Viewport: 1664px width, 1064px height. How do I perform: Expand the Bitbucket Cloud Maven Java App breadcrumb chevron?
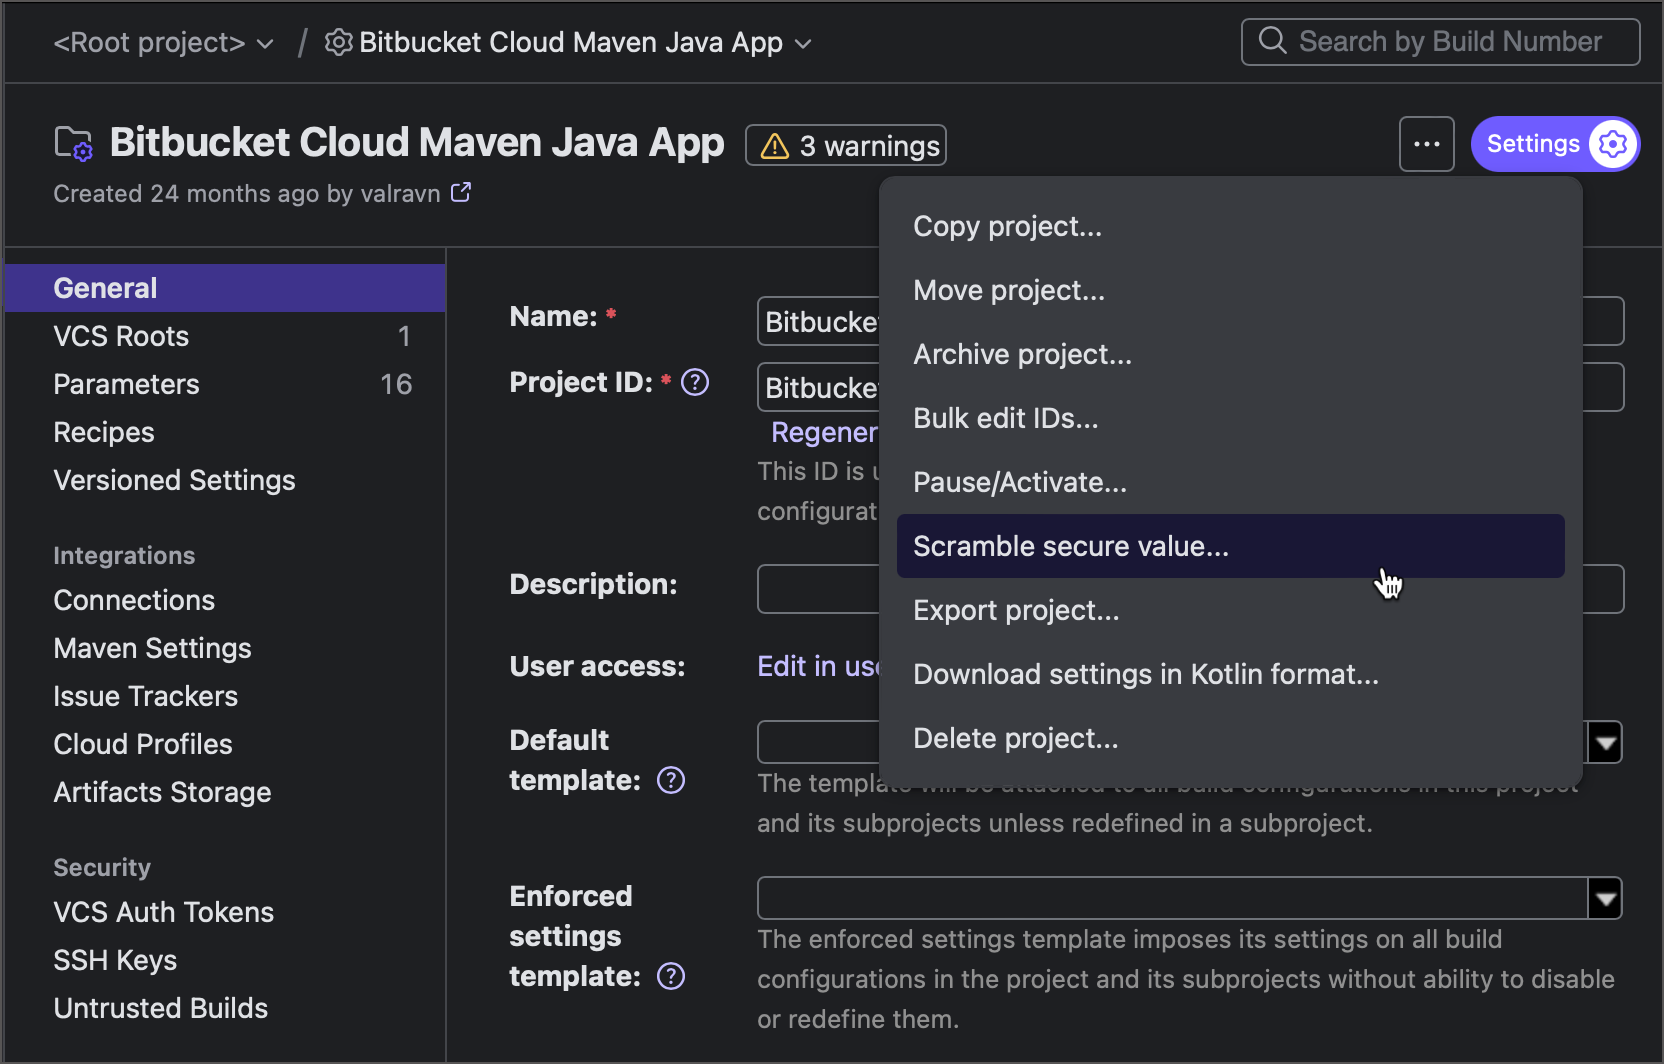point(803,44)
